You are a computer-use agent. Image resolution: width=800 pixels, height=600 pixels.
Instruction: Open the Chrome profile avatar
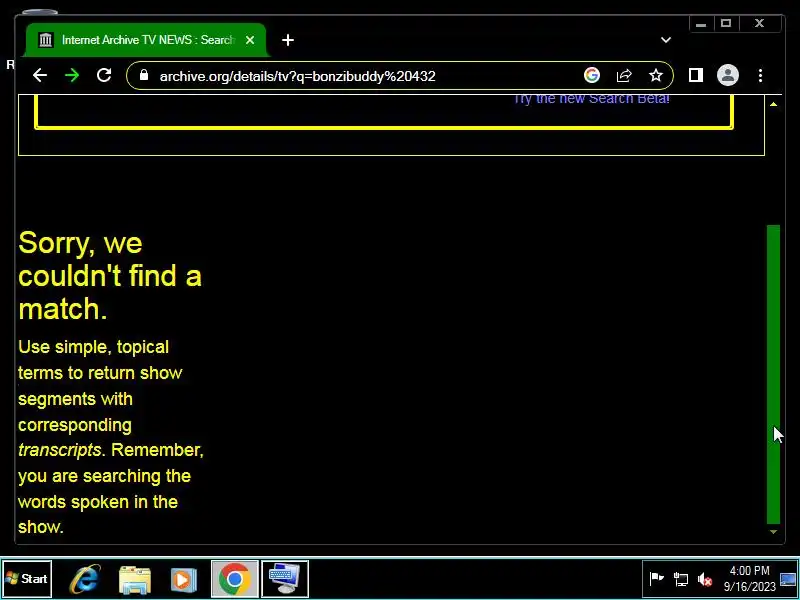[x=728, y=76]
